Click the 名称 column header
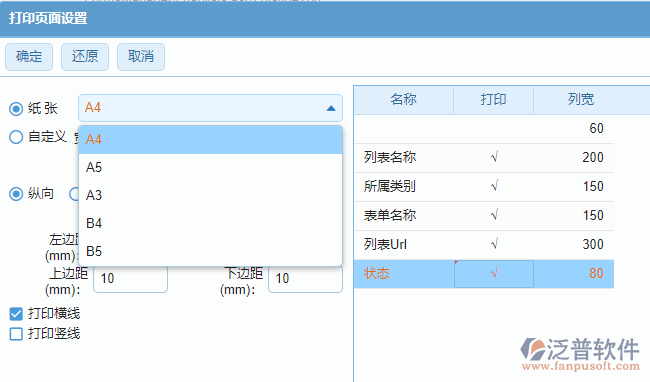 403,99
